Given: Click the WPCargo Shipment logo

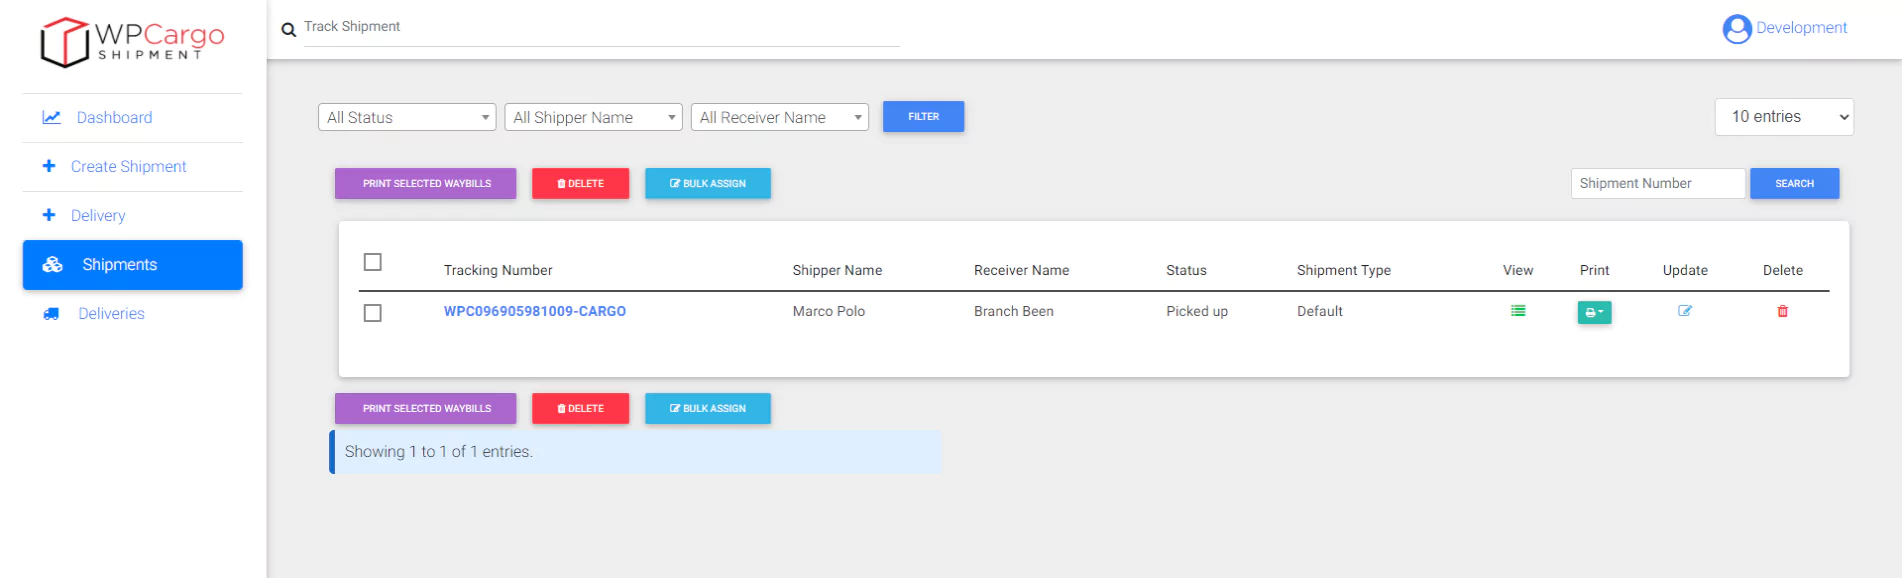Looking at the screenshot, I should coord(132,42).
